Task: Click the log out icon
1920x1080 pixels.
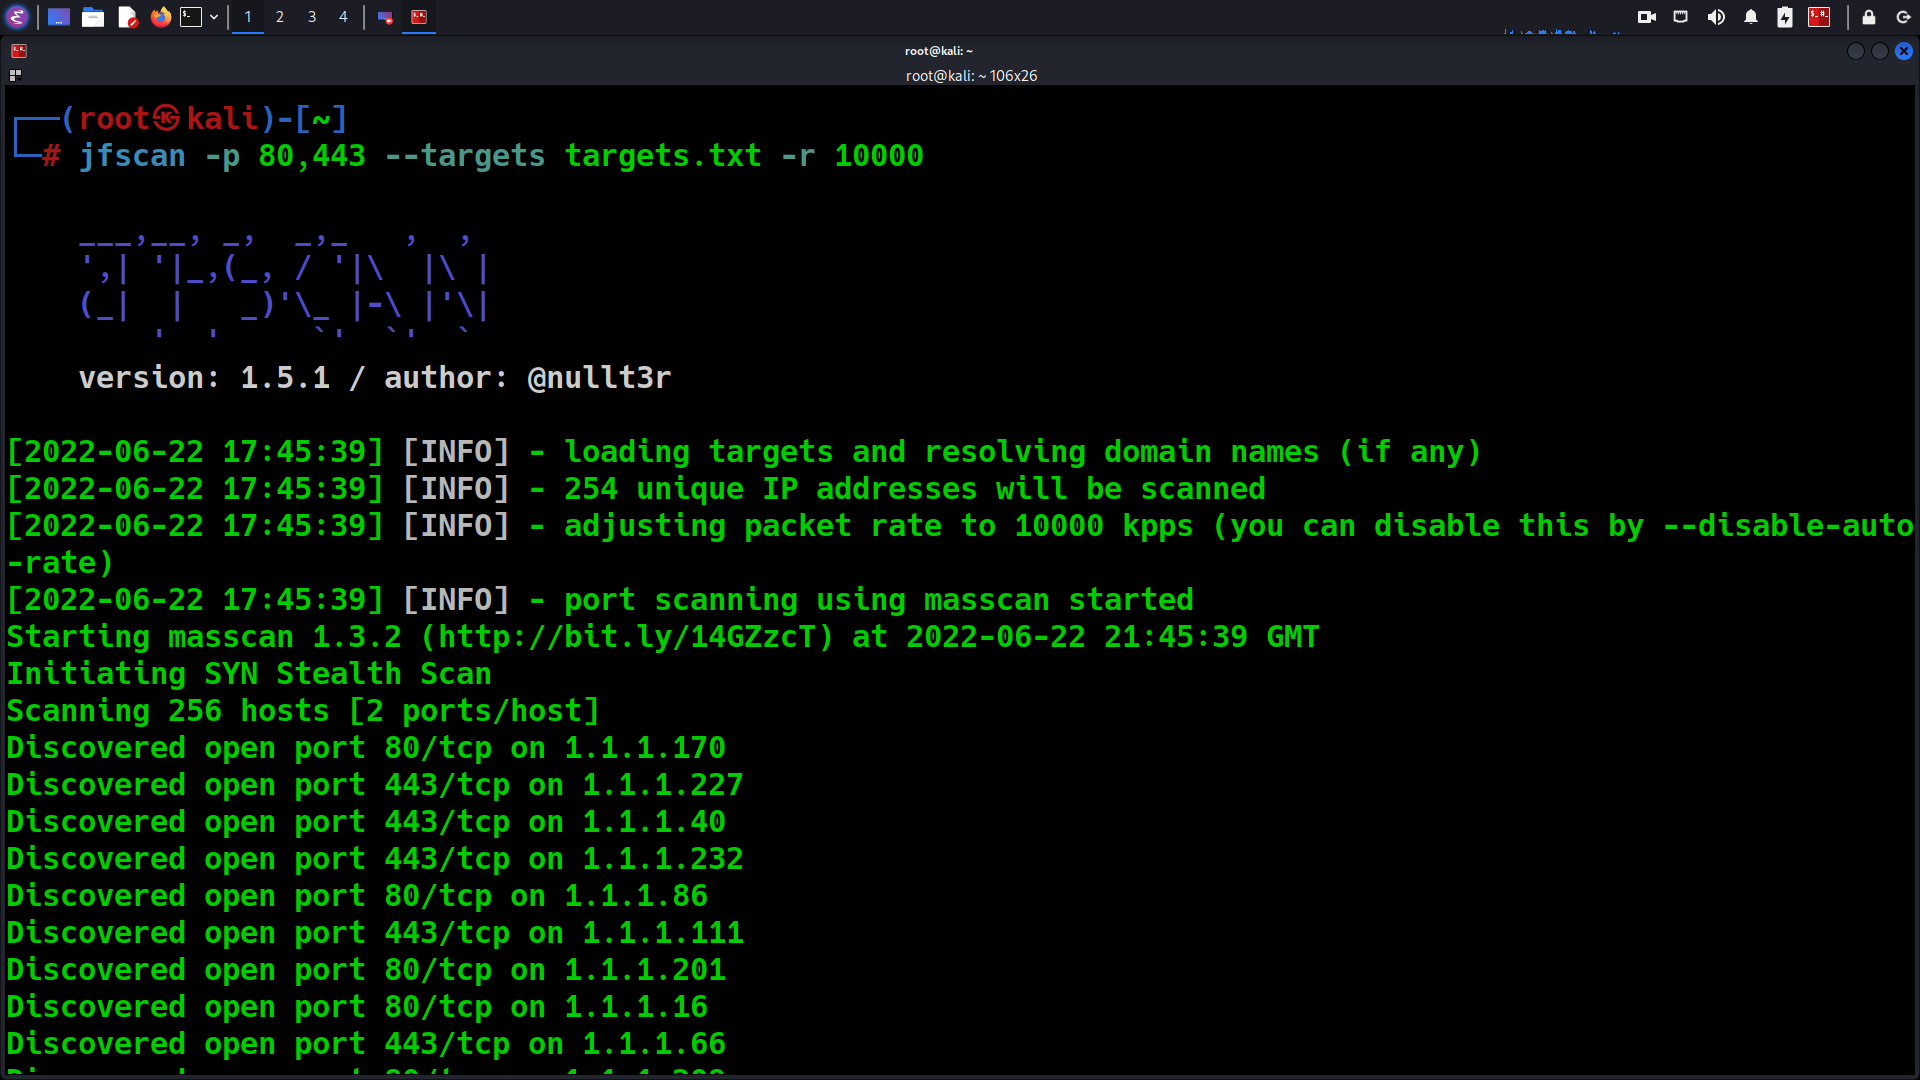Action: 1904,17
